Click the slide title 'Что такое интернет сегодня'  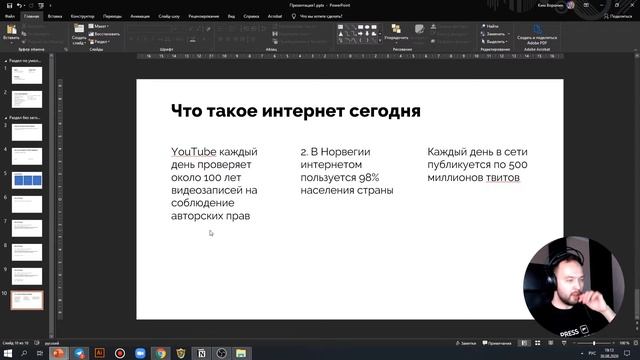[296, 111]
